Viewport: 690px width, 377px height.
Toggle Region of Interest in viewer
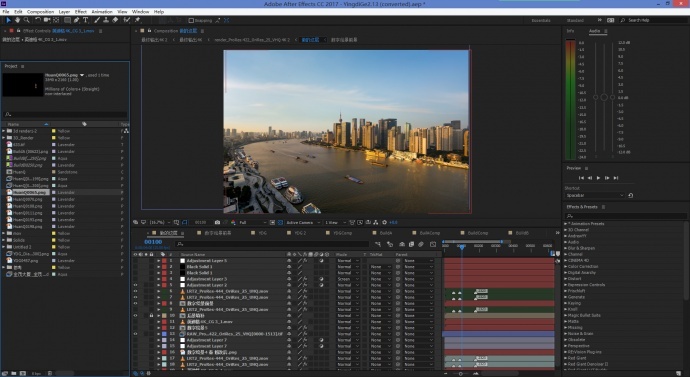pyautogui.click(x=272, y=222)
